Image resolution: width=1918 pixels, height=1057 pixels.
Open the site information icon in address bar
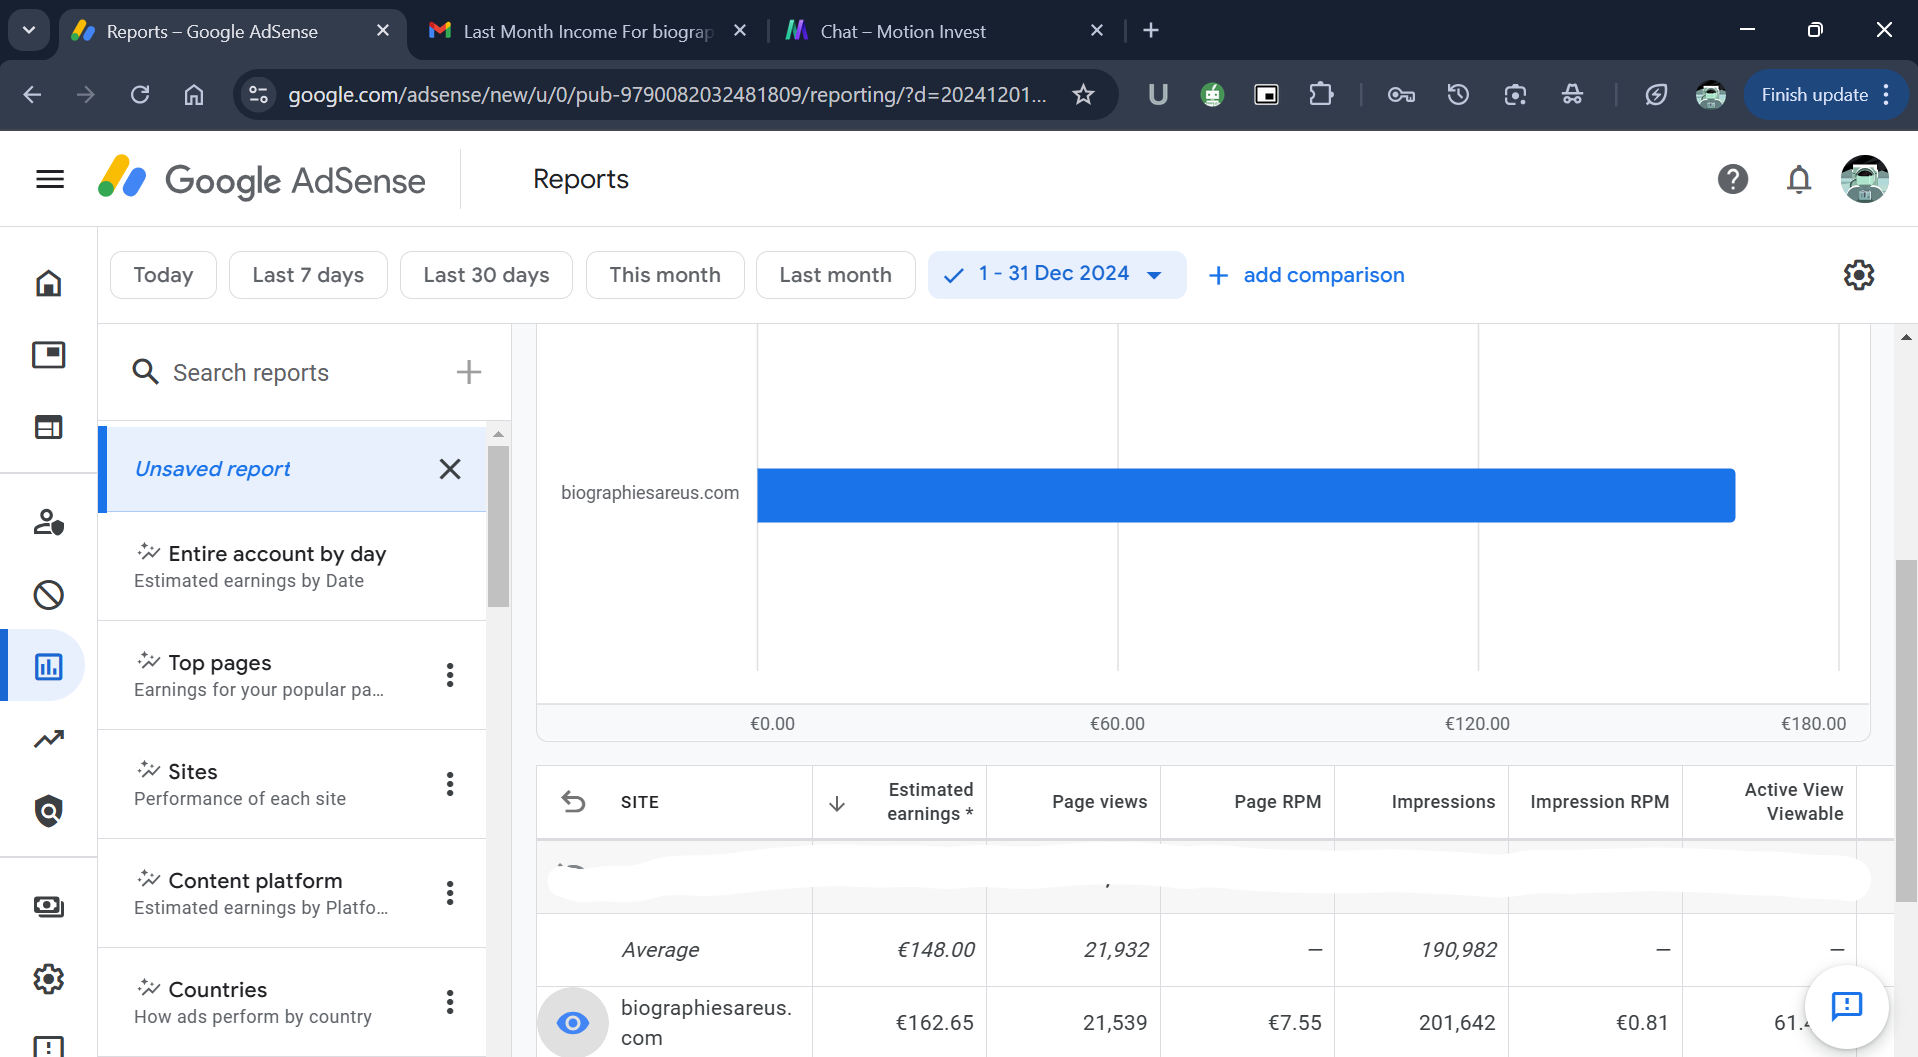click(x=258, y=95)
